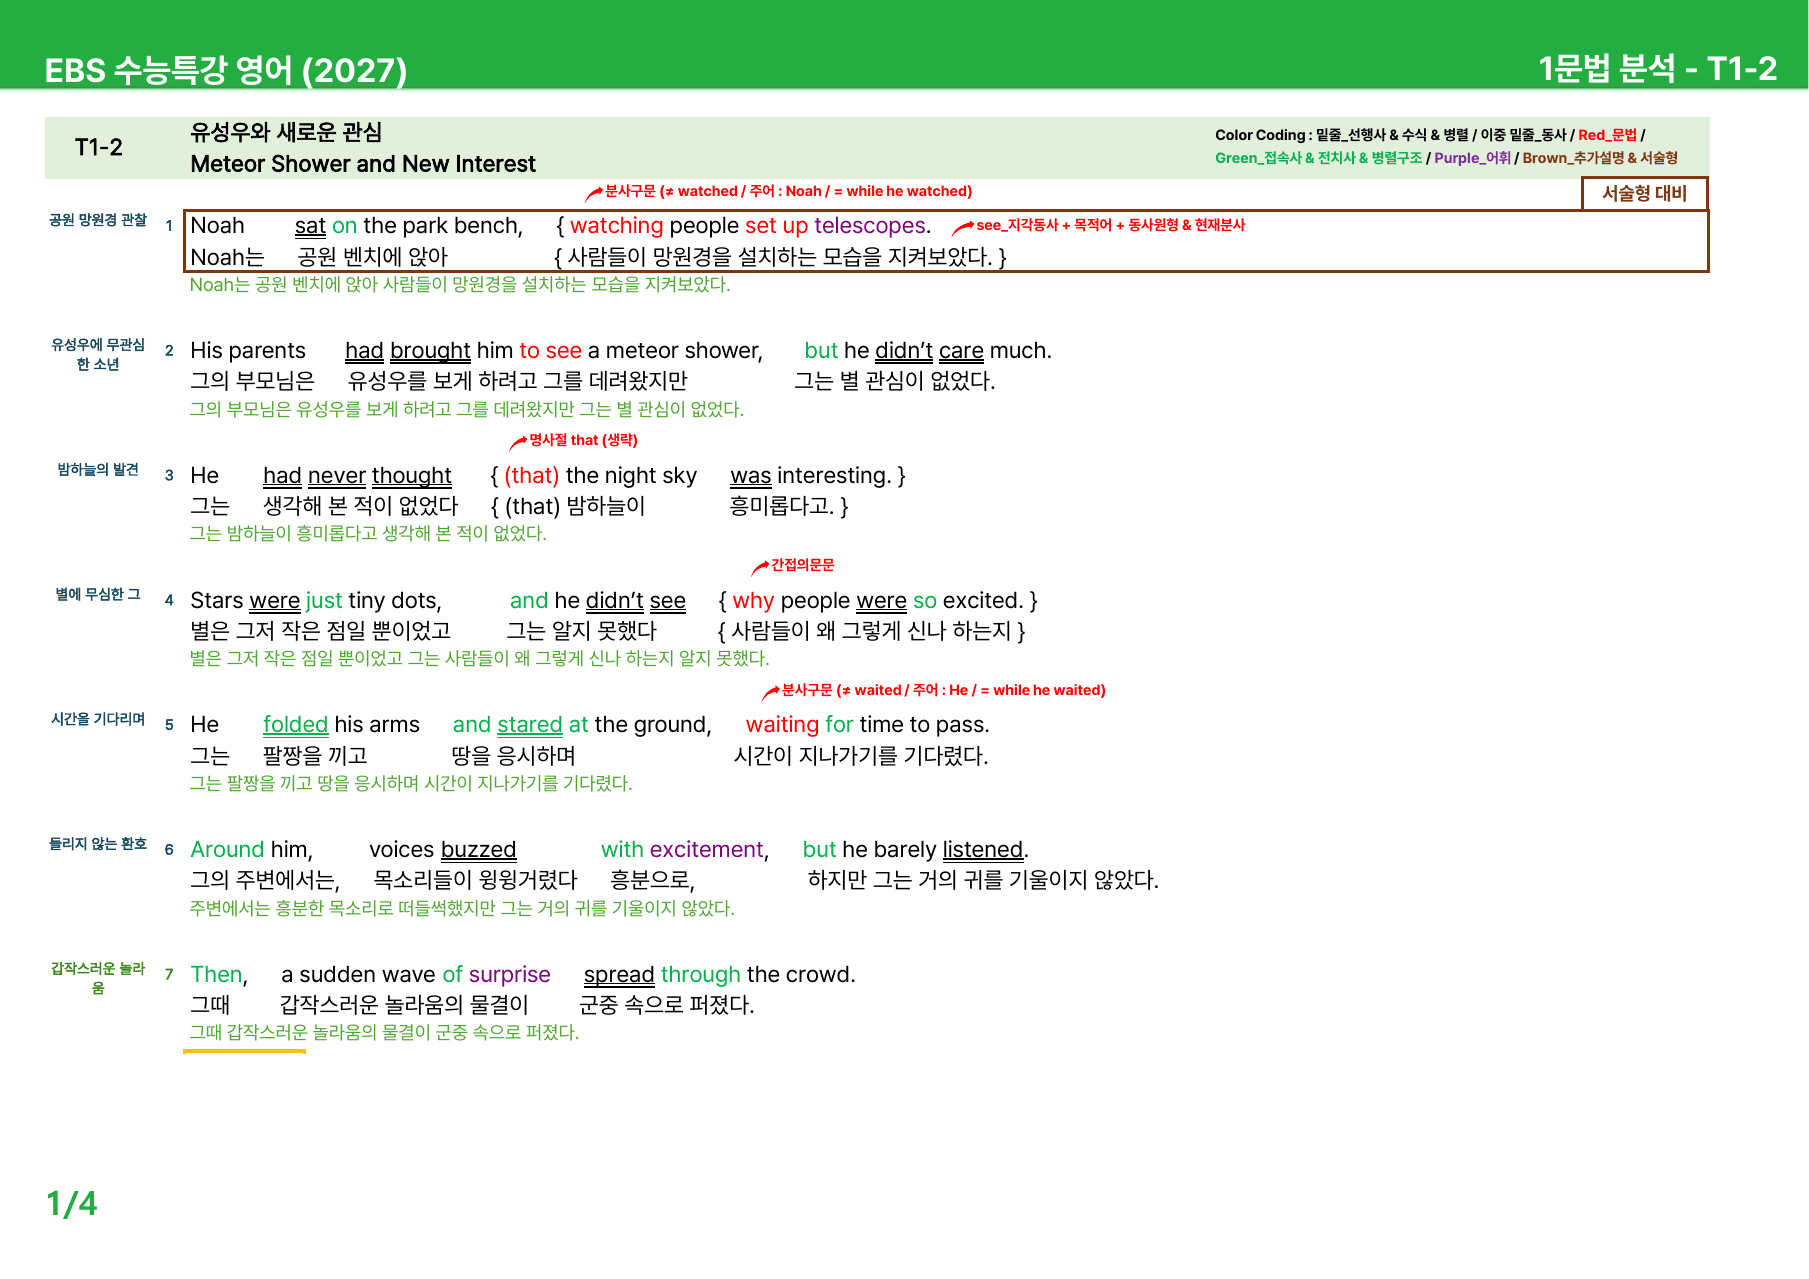
Task: Click the red note '명사절 that (생략)'
Action: point(583,440)
